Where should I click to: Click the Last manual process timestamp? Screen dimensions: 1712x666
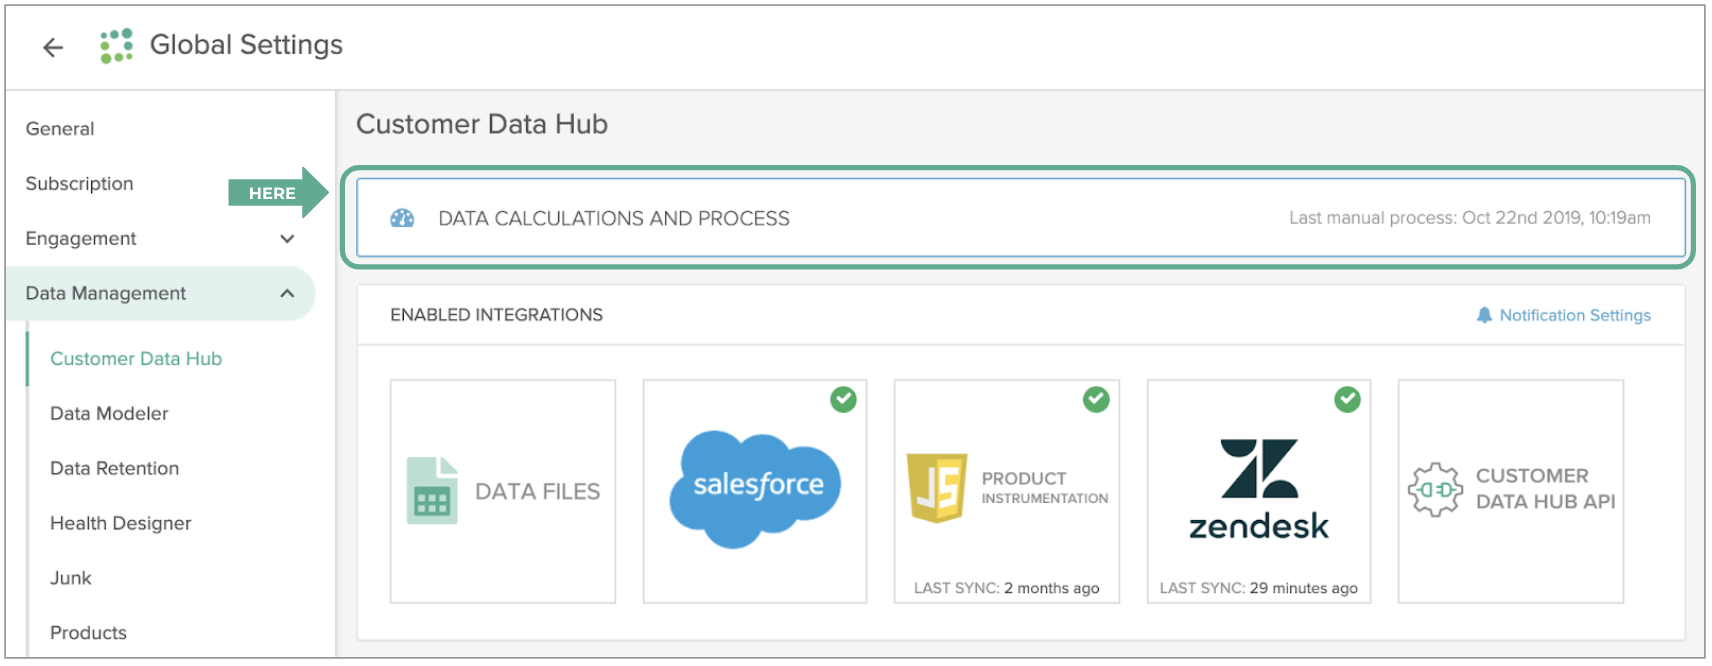pyautogui.click(x=1470, y=218)
